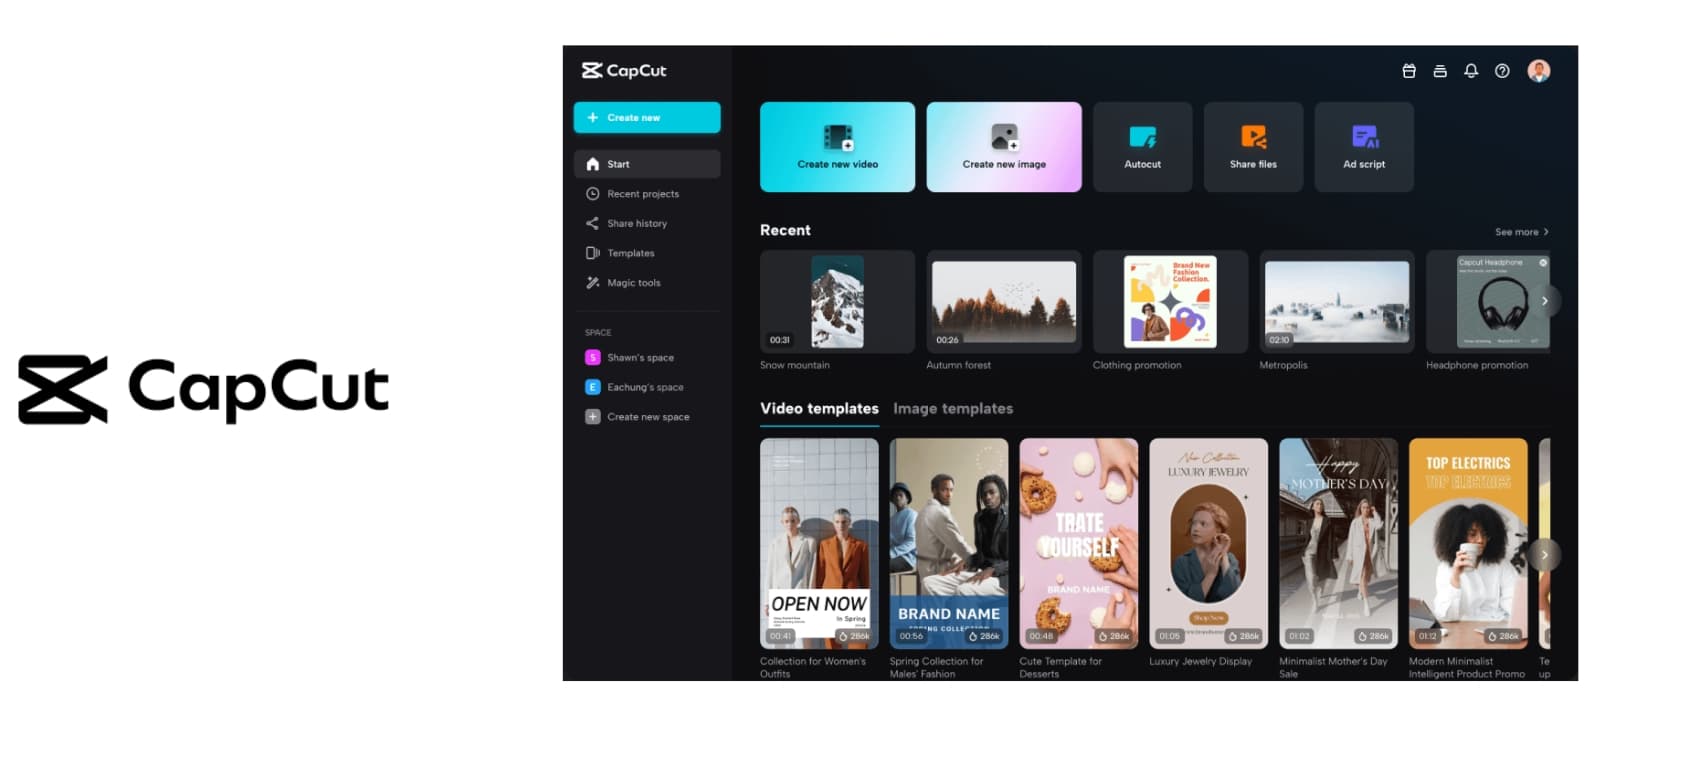Open Minimalist Mother's Day Sale template
This screenshot has width=1708, height=780.
click(x=1338, y=543)
